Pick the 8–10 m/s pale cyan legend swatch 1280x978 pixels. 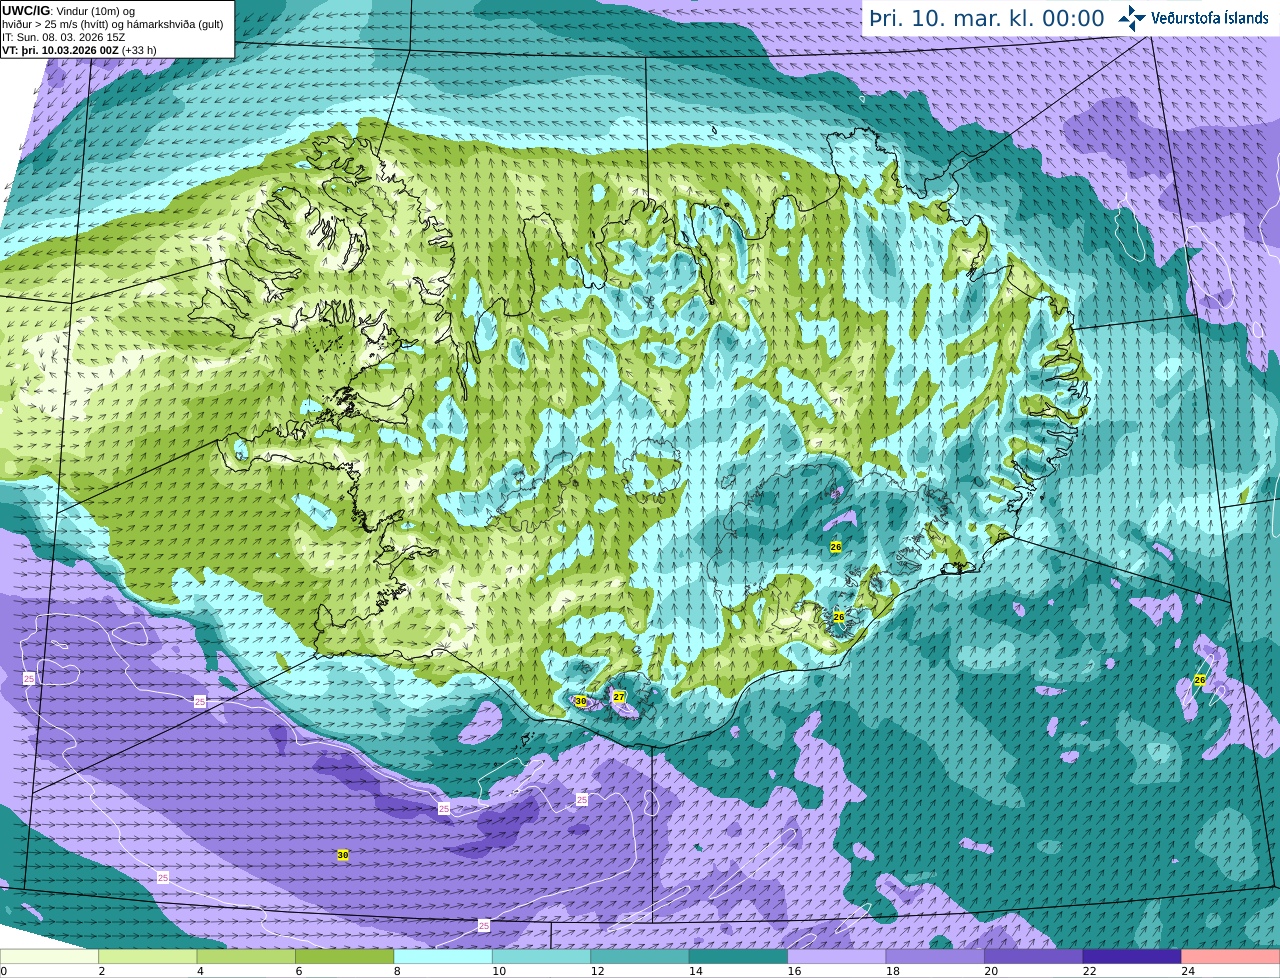(x=443, y=956)
